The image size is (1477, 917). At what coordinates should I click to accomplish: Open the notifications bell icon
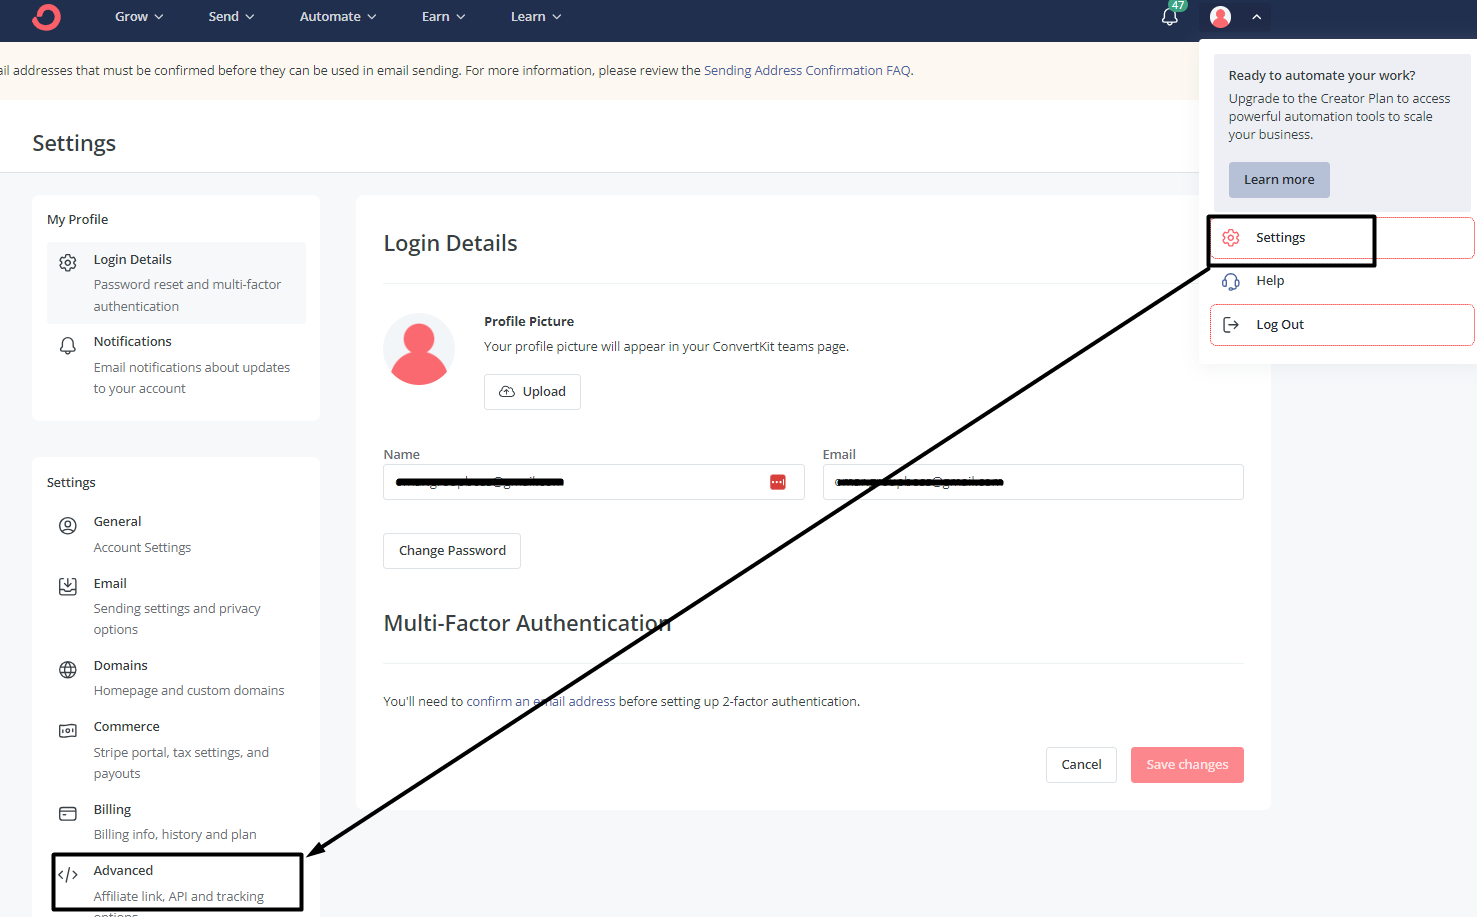tap(1169, 17)
